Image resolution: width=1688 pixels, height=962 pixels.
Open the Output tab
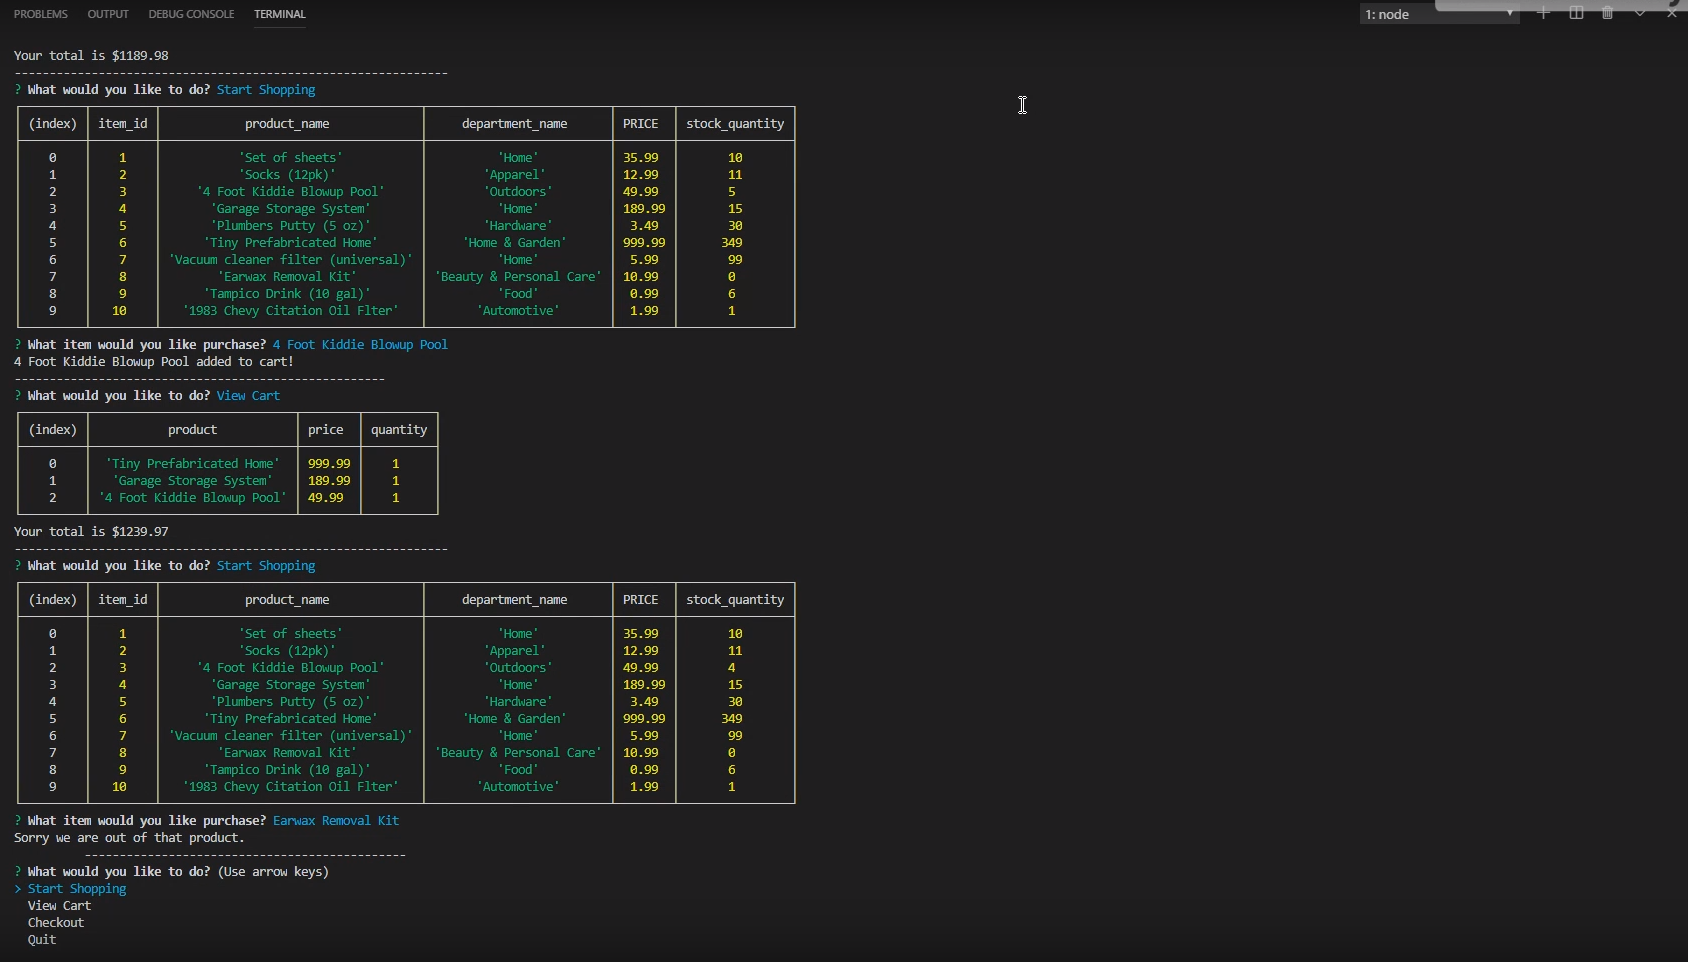point(108,14)
